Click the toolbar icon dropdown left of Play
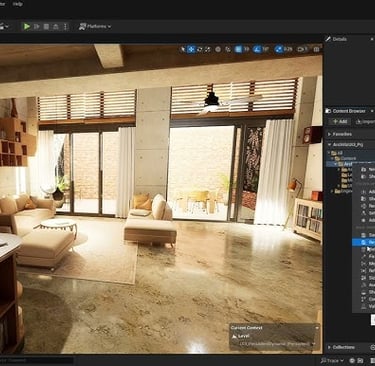 pos(5,26)
